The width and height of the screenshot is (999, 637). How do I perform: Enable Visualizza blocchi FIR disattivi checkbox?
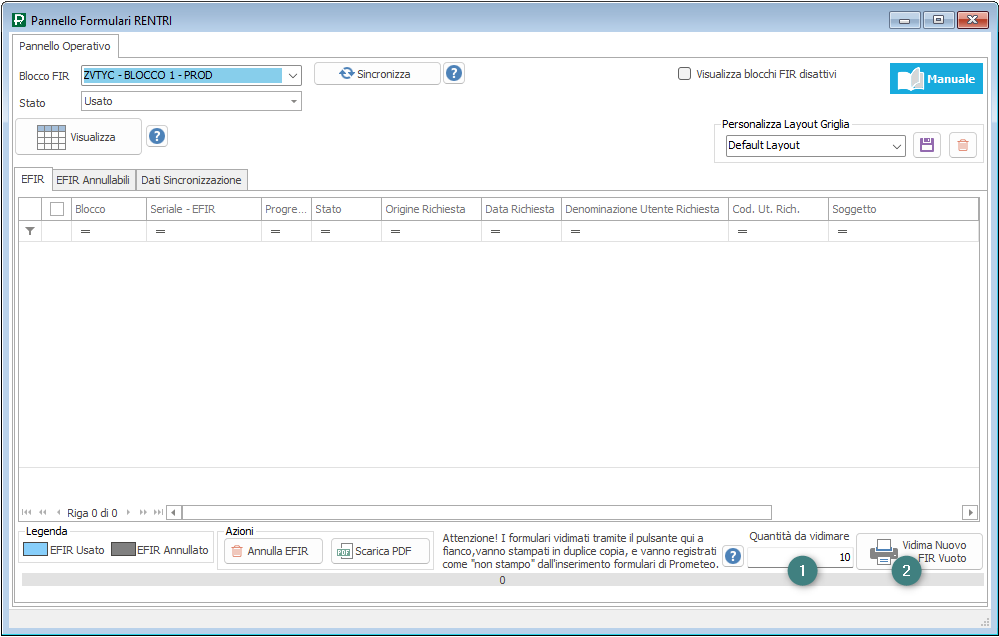click(x=685, y=73)
